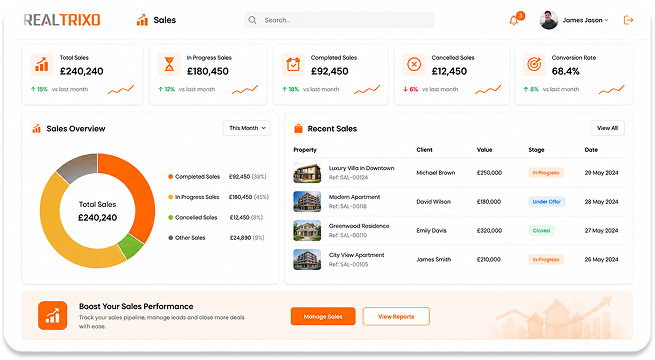
Task: Click client name Emily Davis
Action: [432, 231]
